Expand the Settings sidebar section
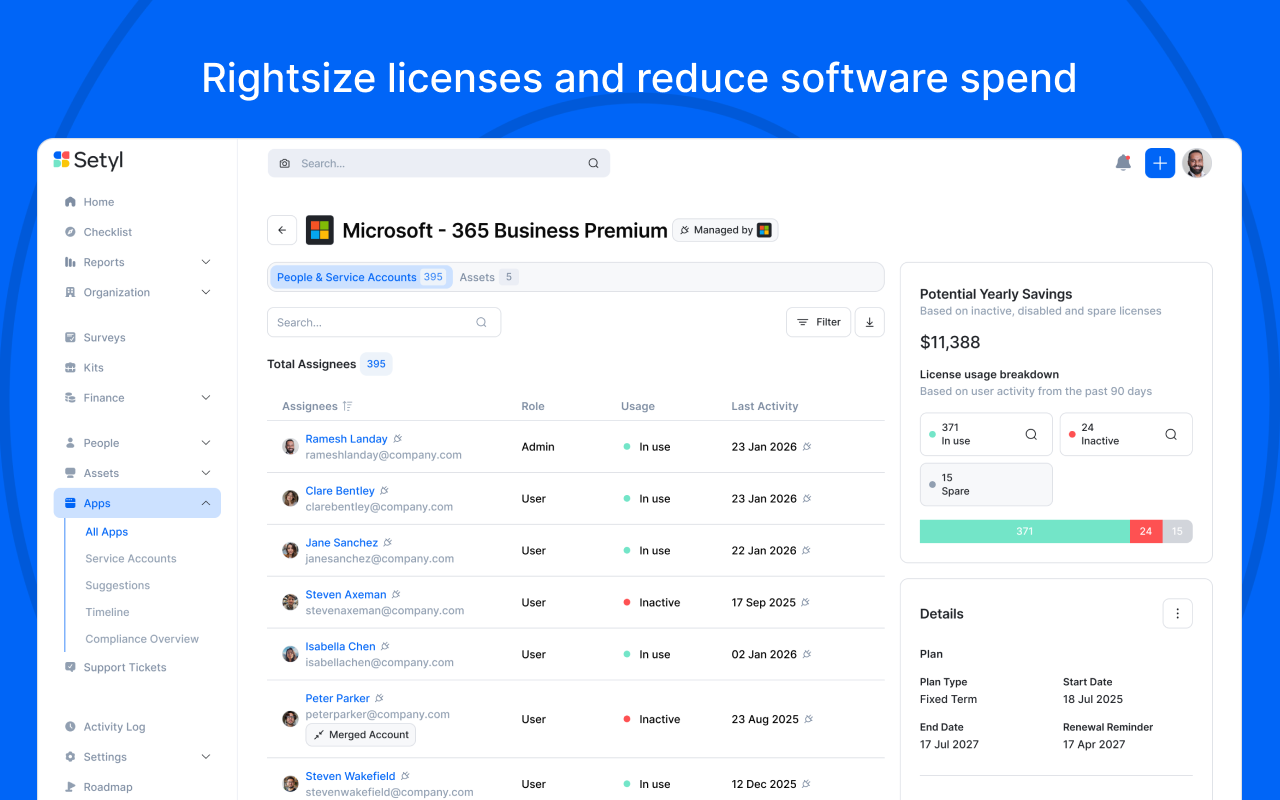 click(x=206, y=756)
